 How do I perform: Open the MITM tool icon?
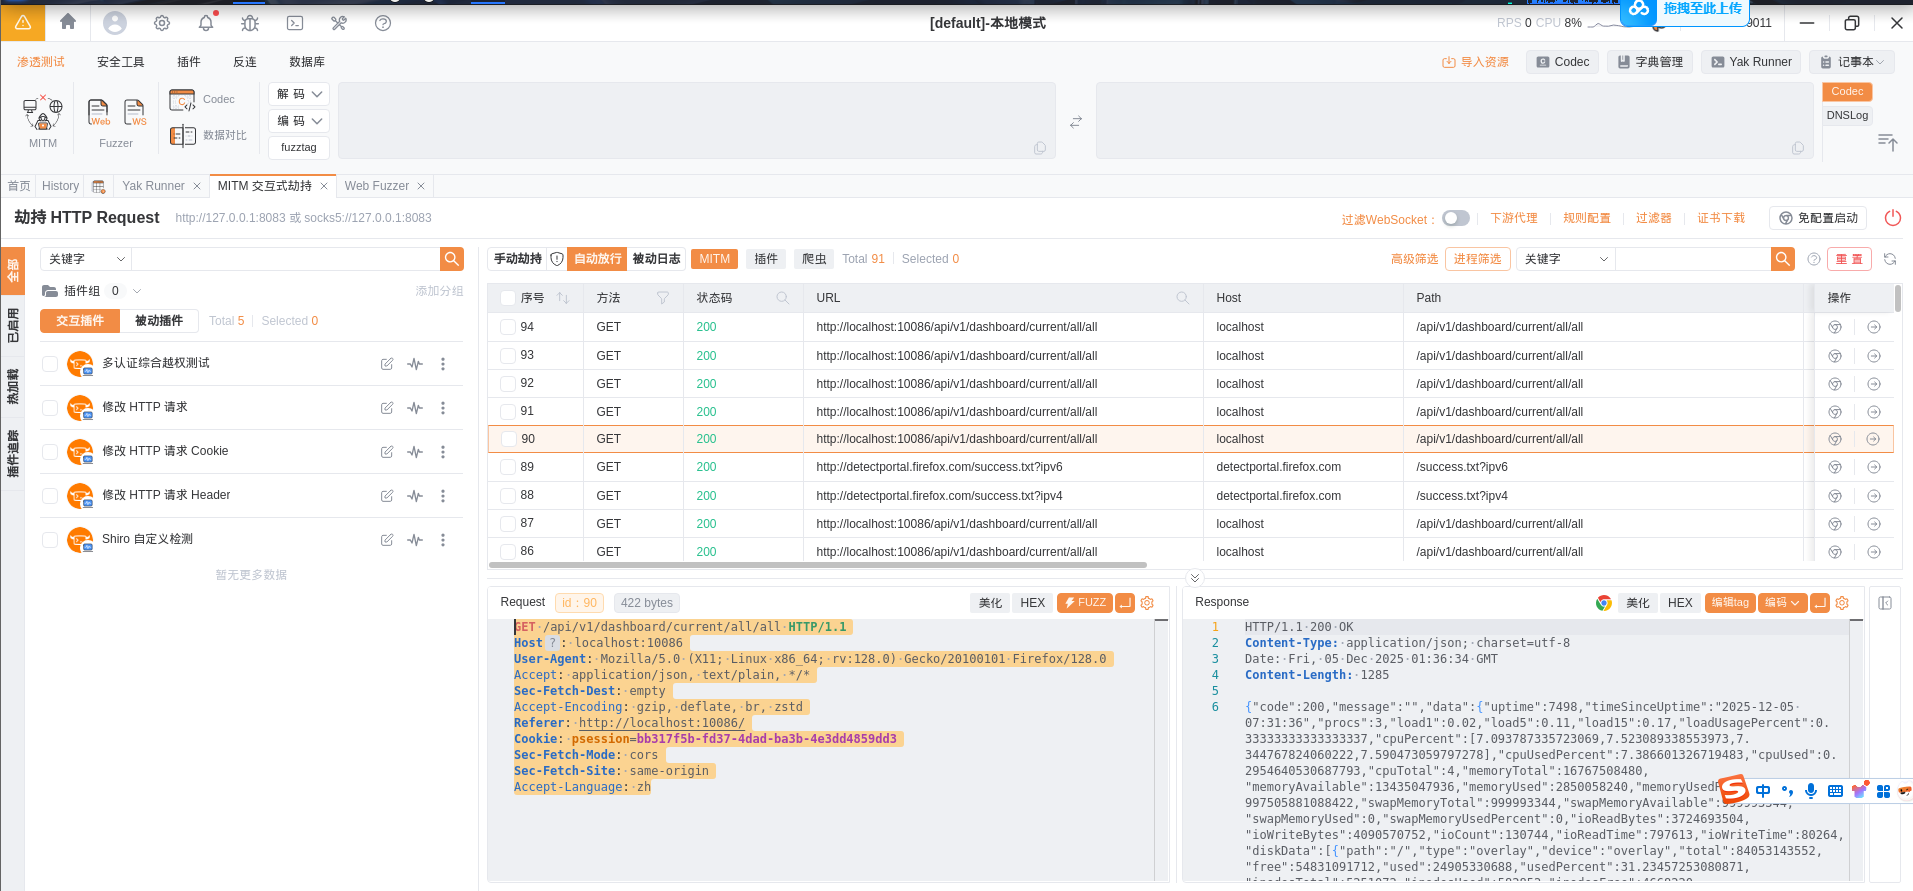42,115
